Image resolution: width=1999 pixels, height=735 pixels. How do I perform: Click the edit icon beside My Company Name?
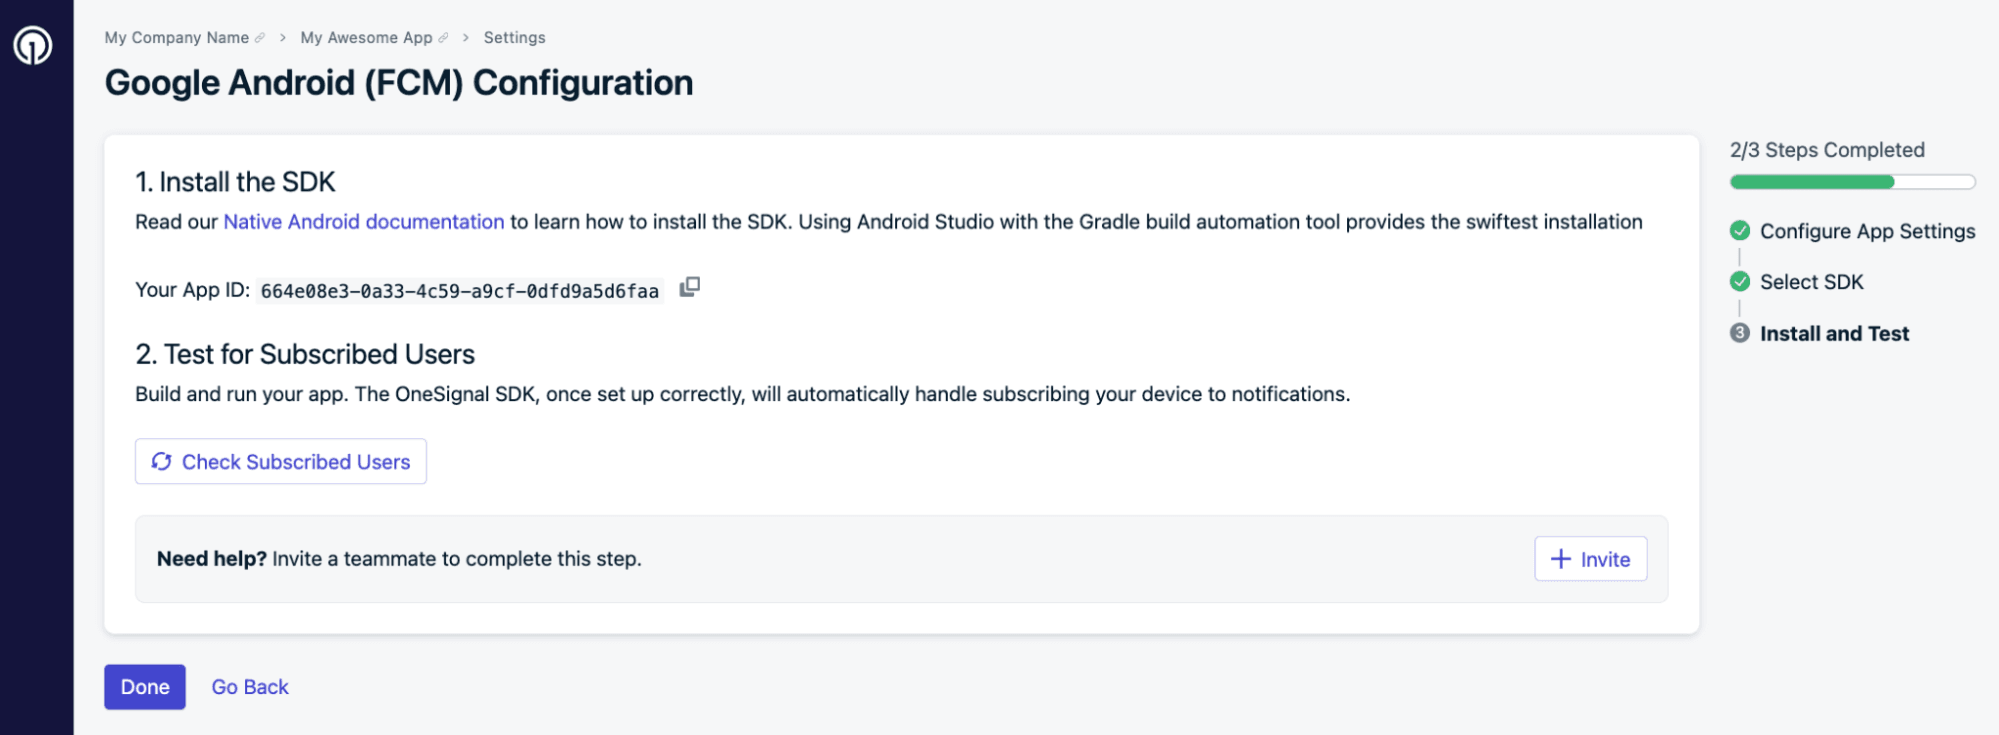(x=260, y=38)
